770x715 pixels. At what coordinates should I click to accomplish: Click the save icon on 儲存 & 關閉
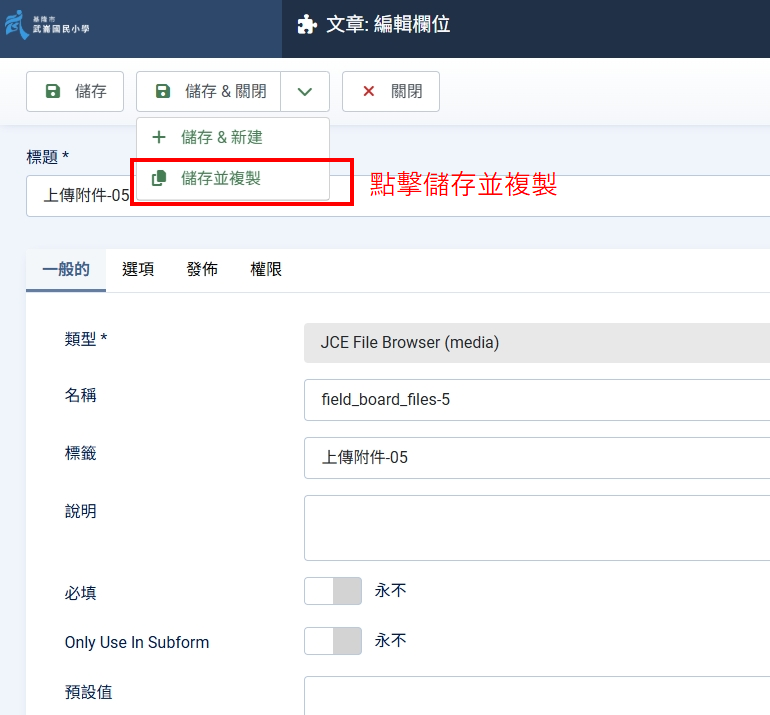tap(163, 91)
